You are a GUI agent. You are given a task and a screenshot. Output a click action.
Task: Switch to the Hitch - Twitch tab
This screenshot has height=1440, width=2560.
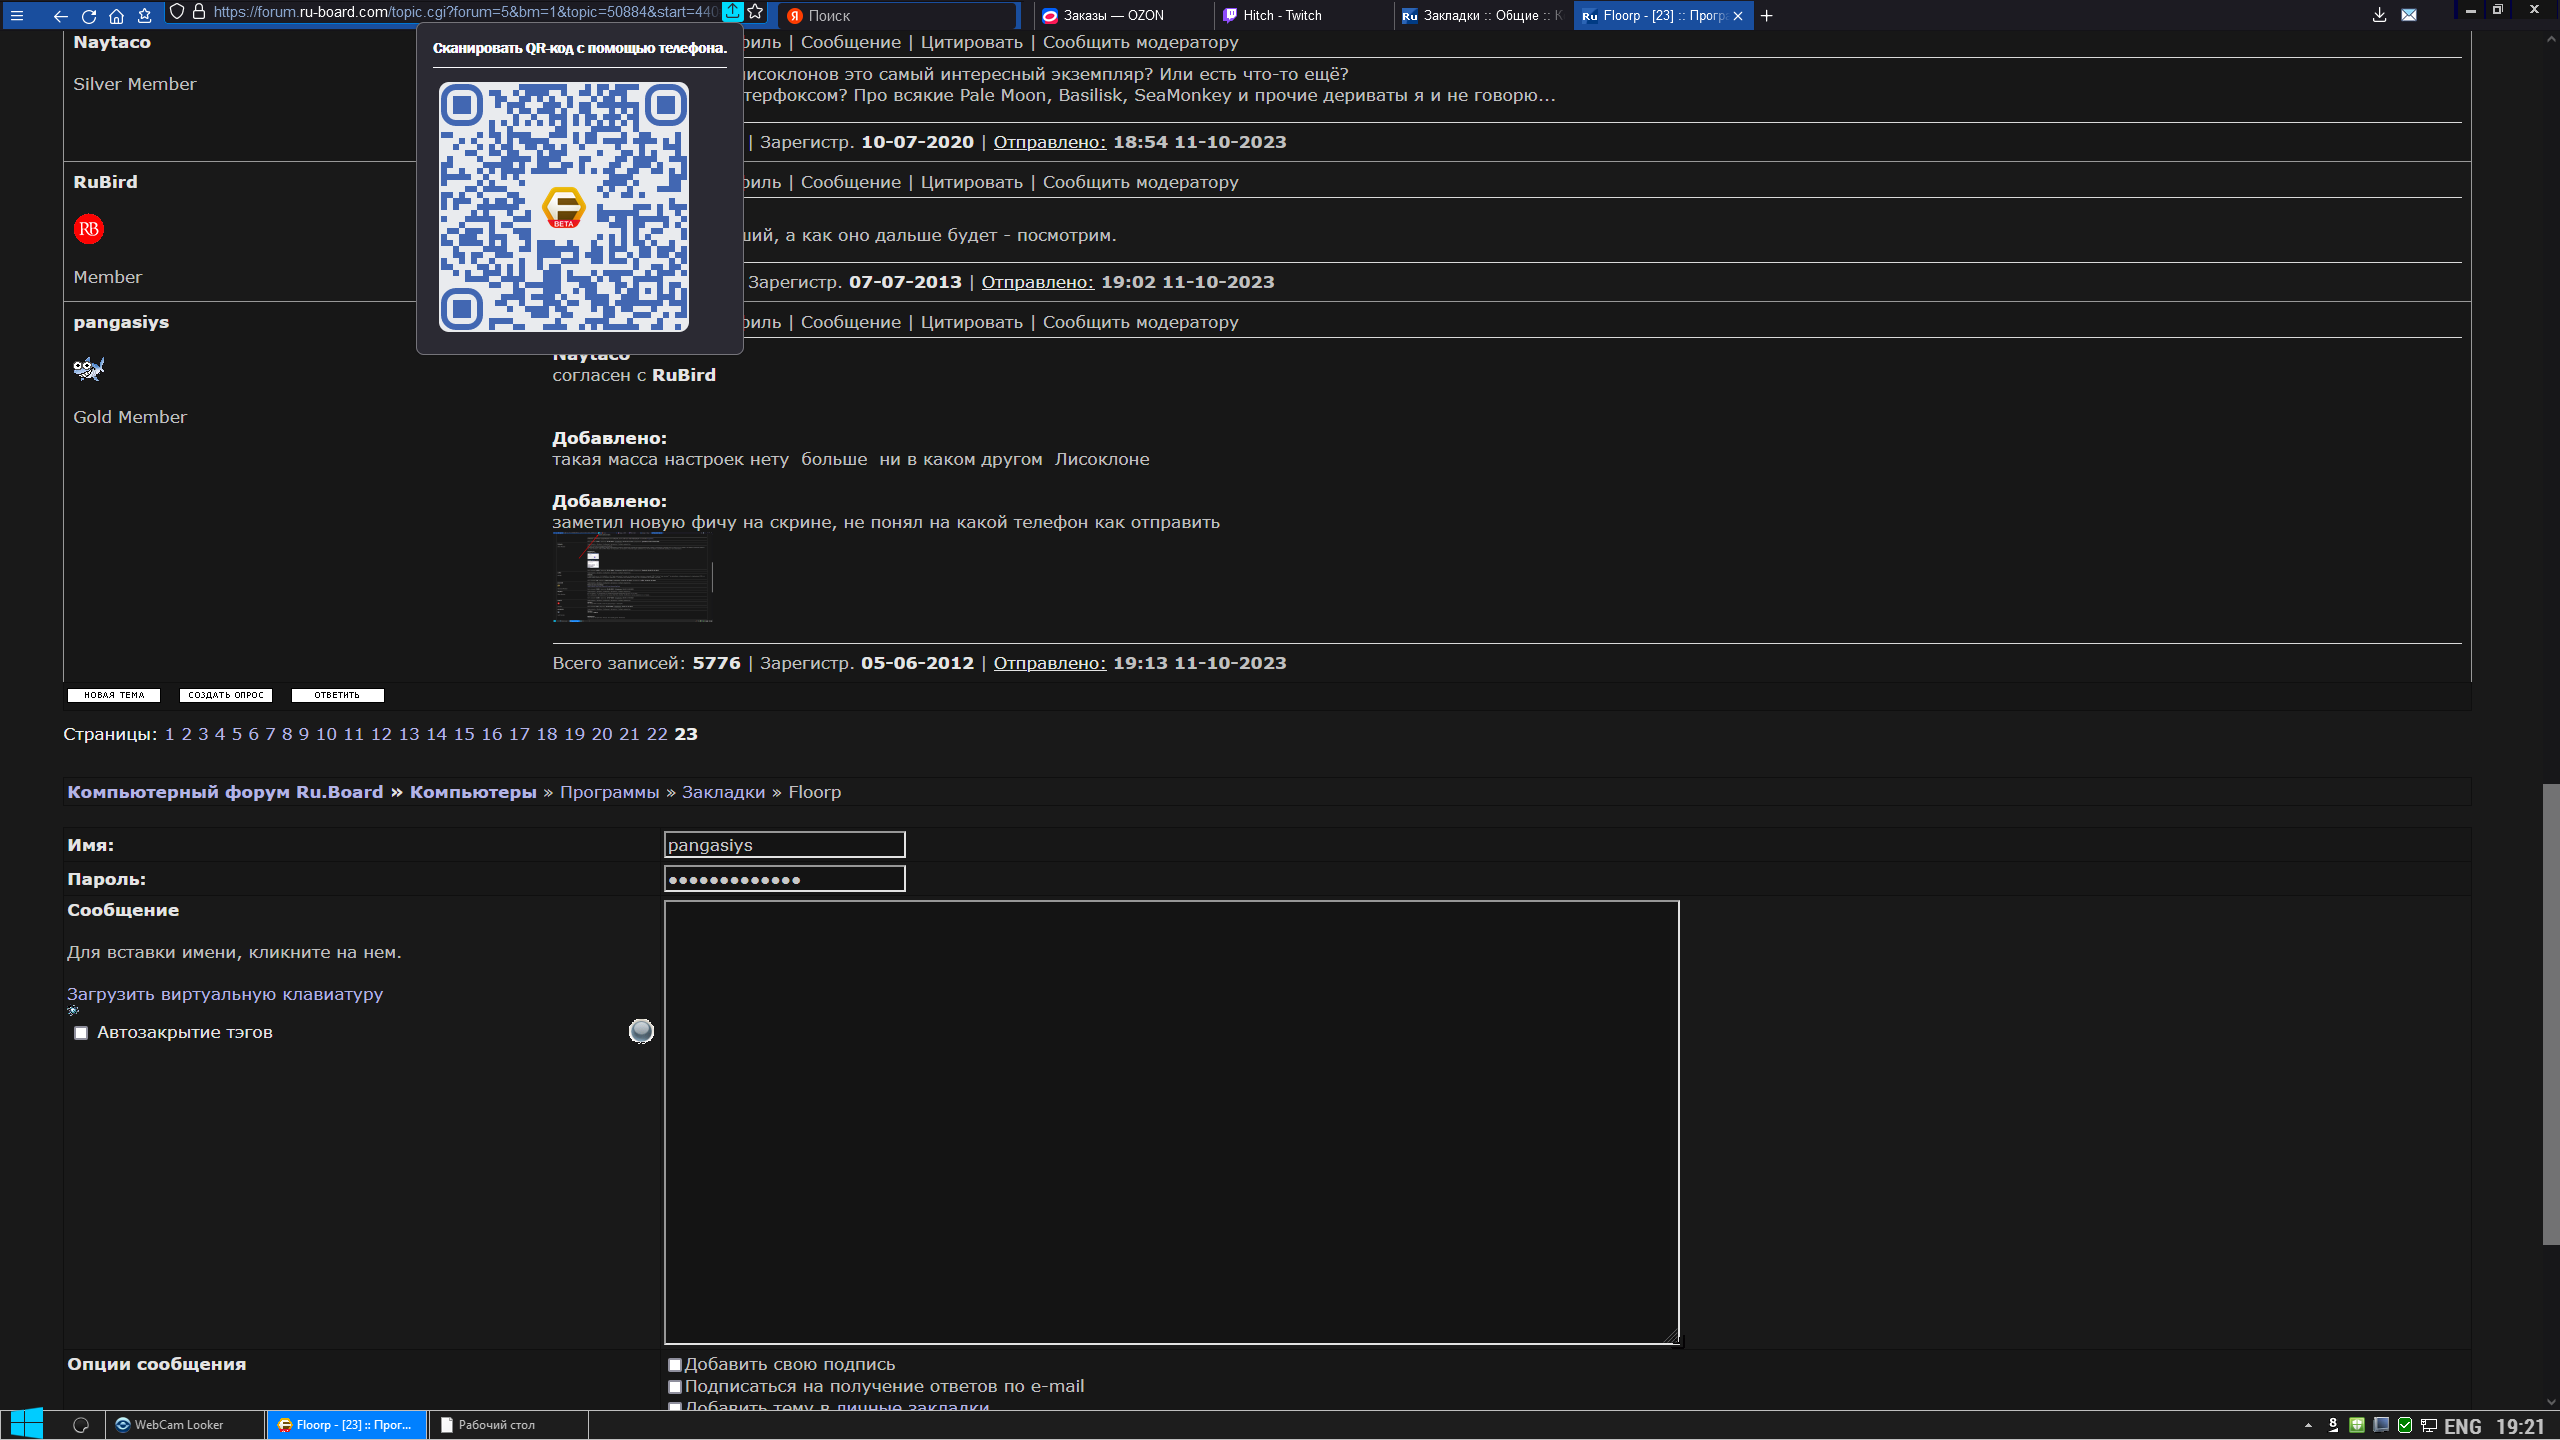[1304, 15]
